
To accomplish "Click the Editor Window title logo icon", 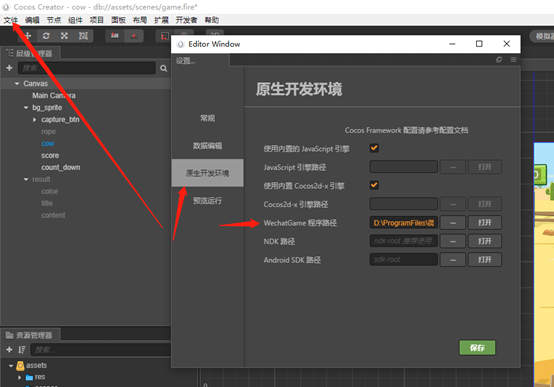I will pos(181,44).
